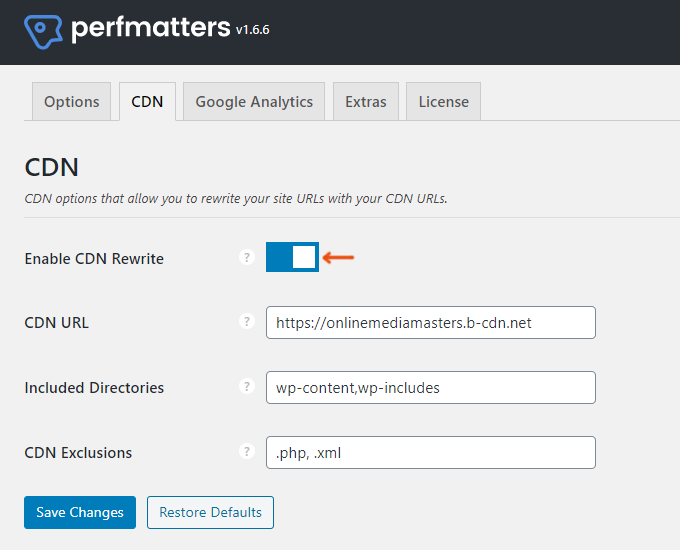Show help icon for Included Directories

point(247,386)
